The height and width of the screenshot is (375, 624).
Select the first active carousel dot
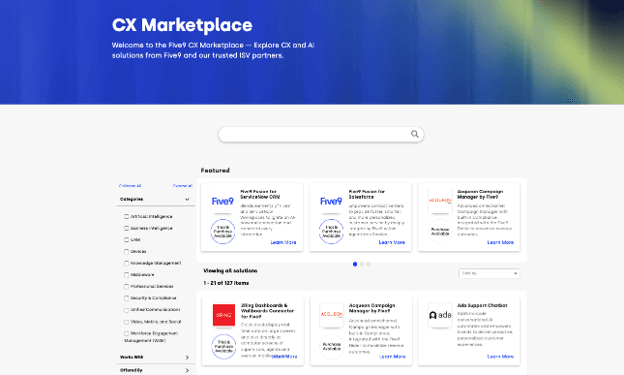(x=355, y=264)
